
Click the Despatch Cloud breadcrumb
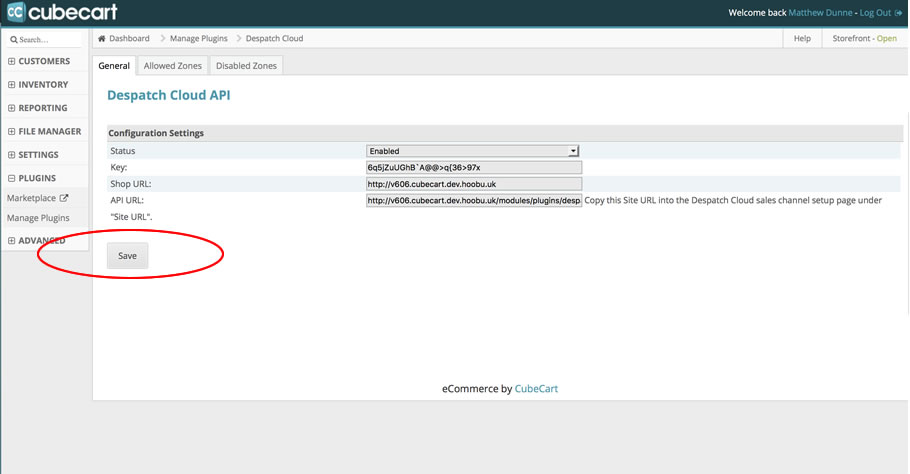coord(274,38)
